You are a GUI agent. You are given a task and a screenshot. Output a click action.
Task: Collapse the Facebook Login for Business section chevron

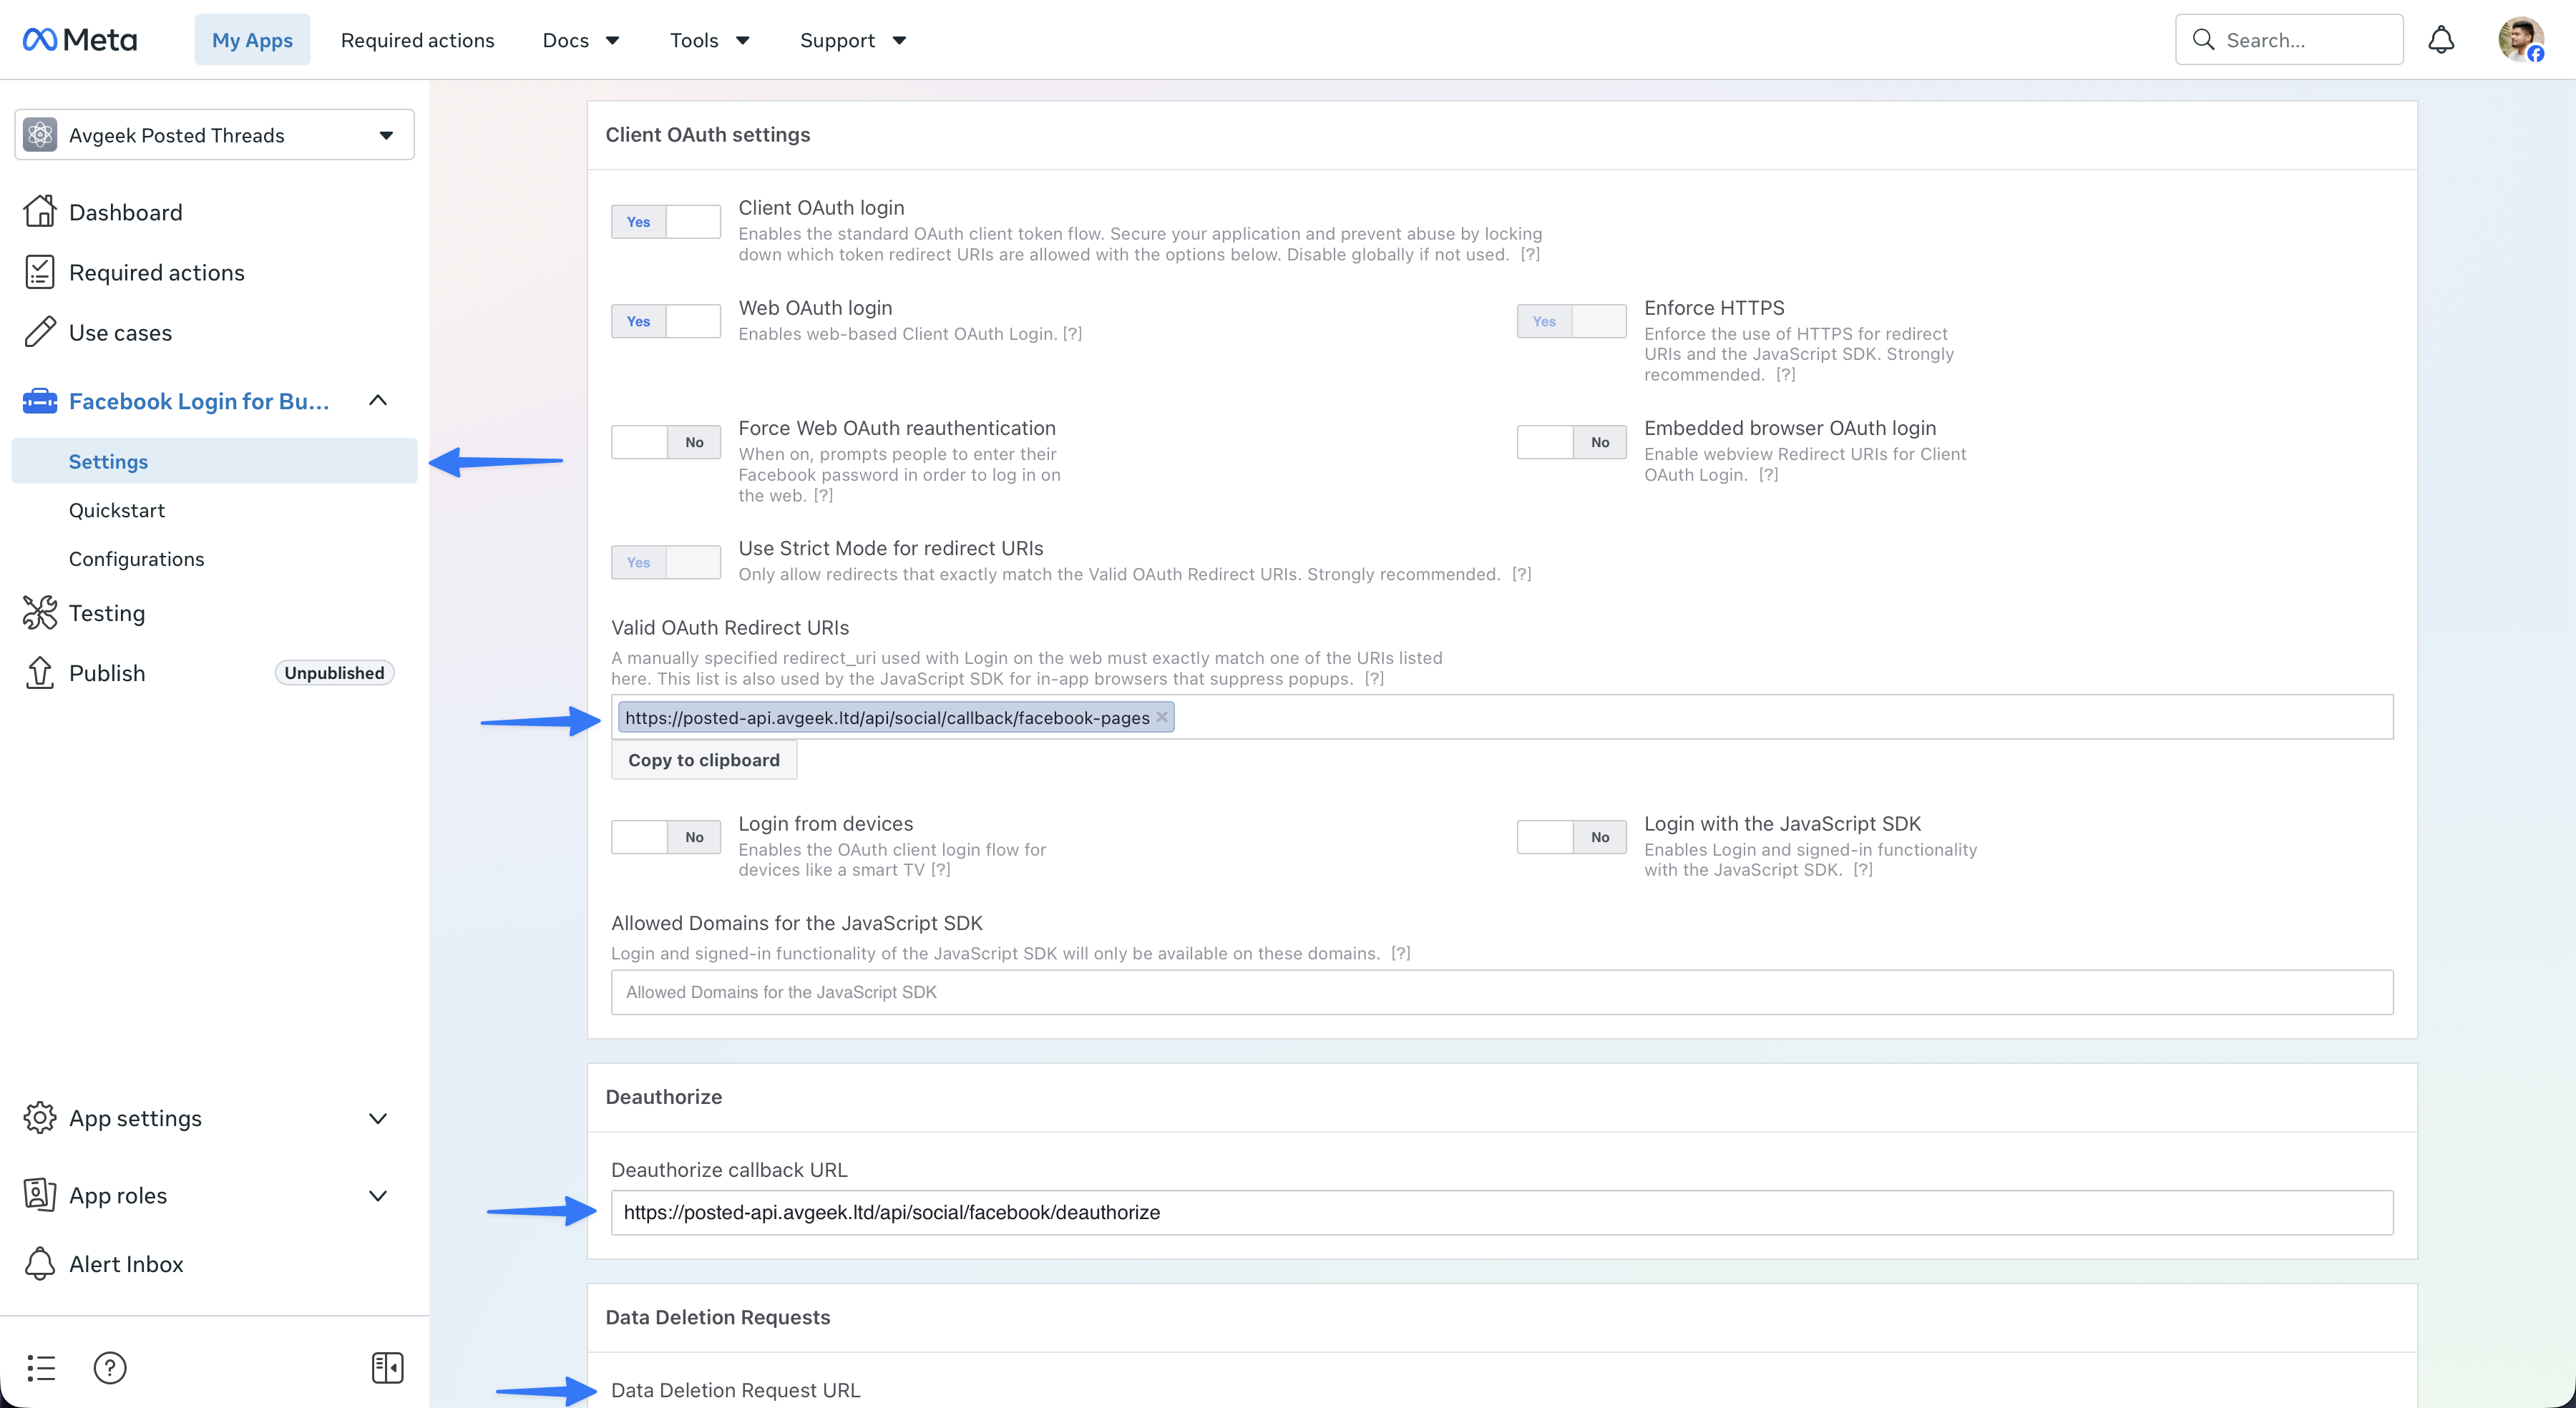pos(378,401)
